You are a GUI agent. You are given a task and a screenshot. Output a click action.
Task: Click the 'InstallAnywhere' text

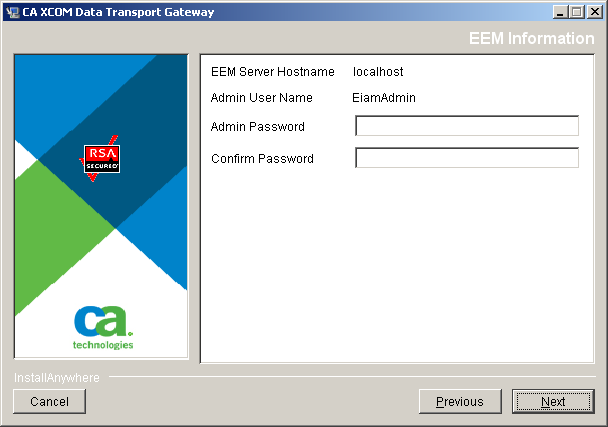click(57, 377)
